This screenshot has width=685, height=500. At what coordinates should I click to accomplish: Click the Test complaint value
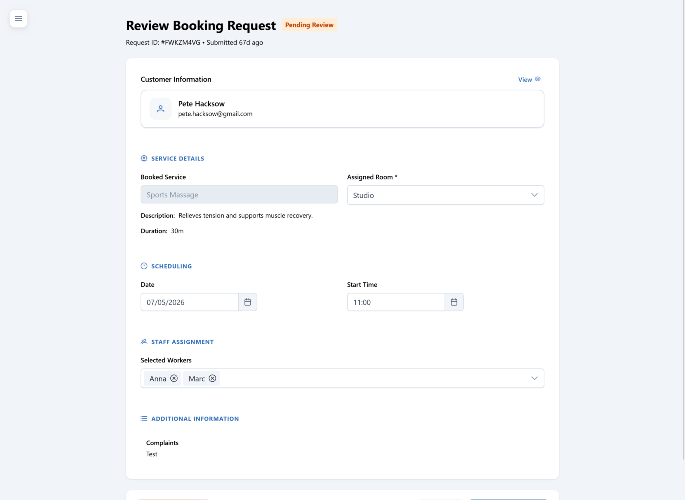tap(152, 454)
